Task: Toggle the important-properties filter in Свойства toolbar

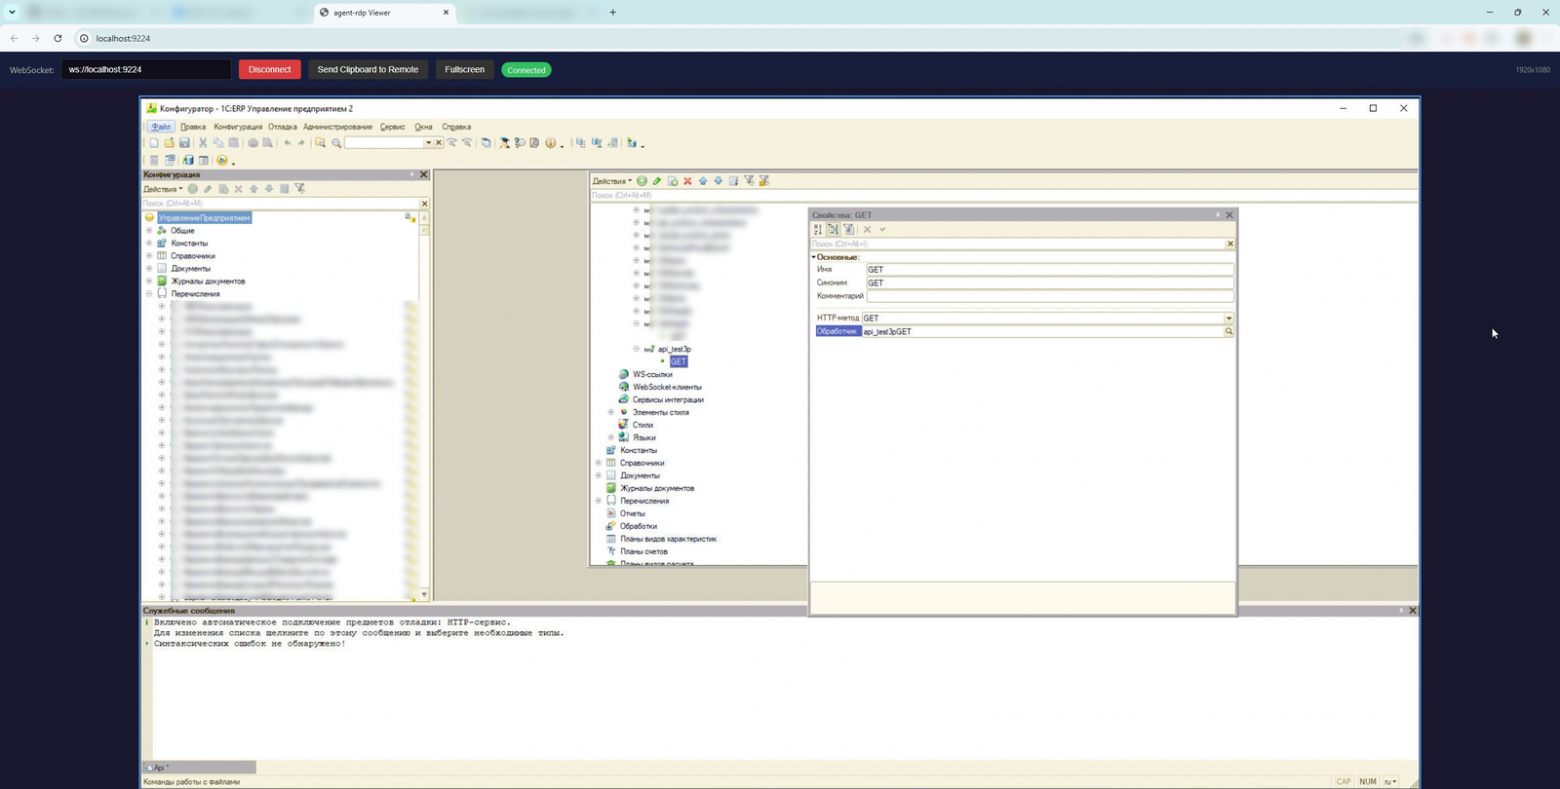Action: [849, 230]
